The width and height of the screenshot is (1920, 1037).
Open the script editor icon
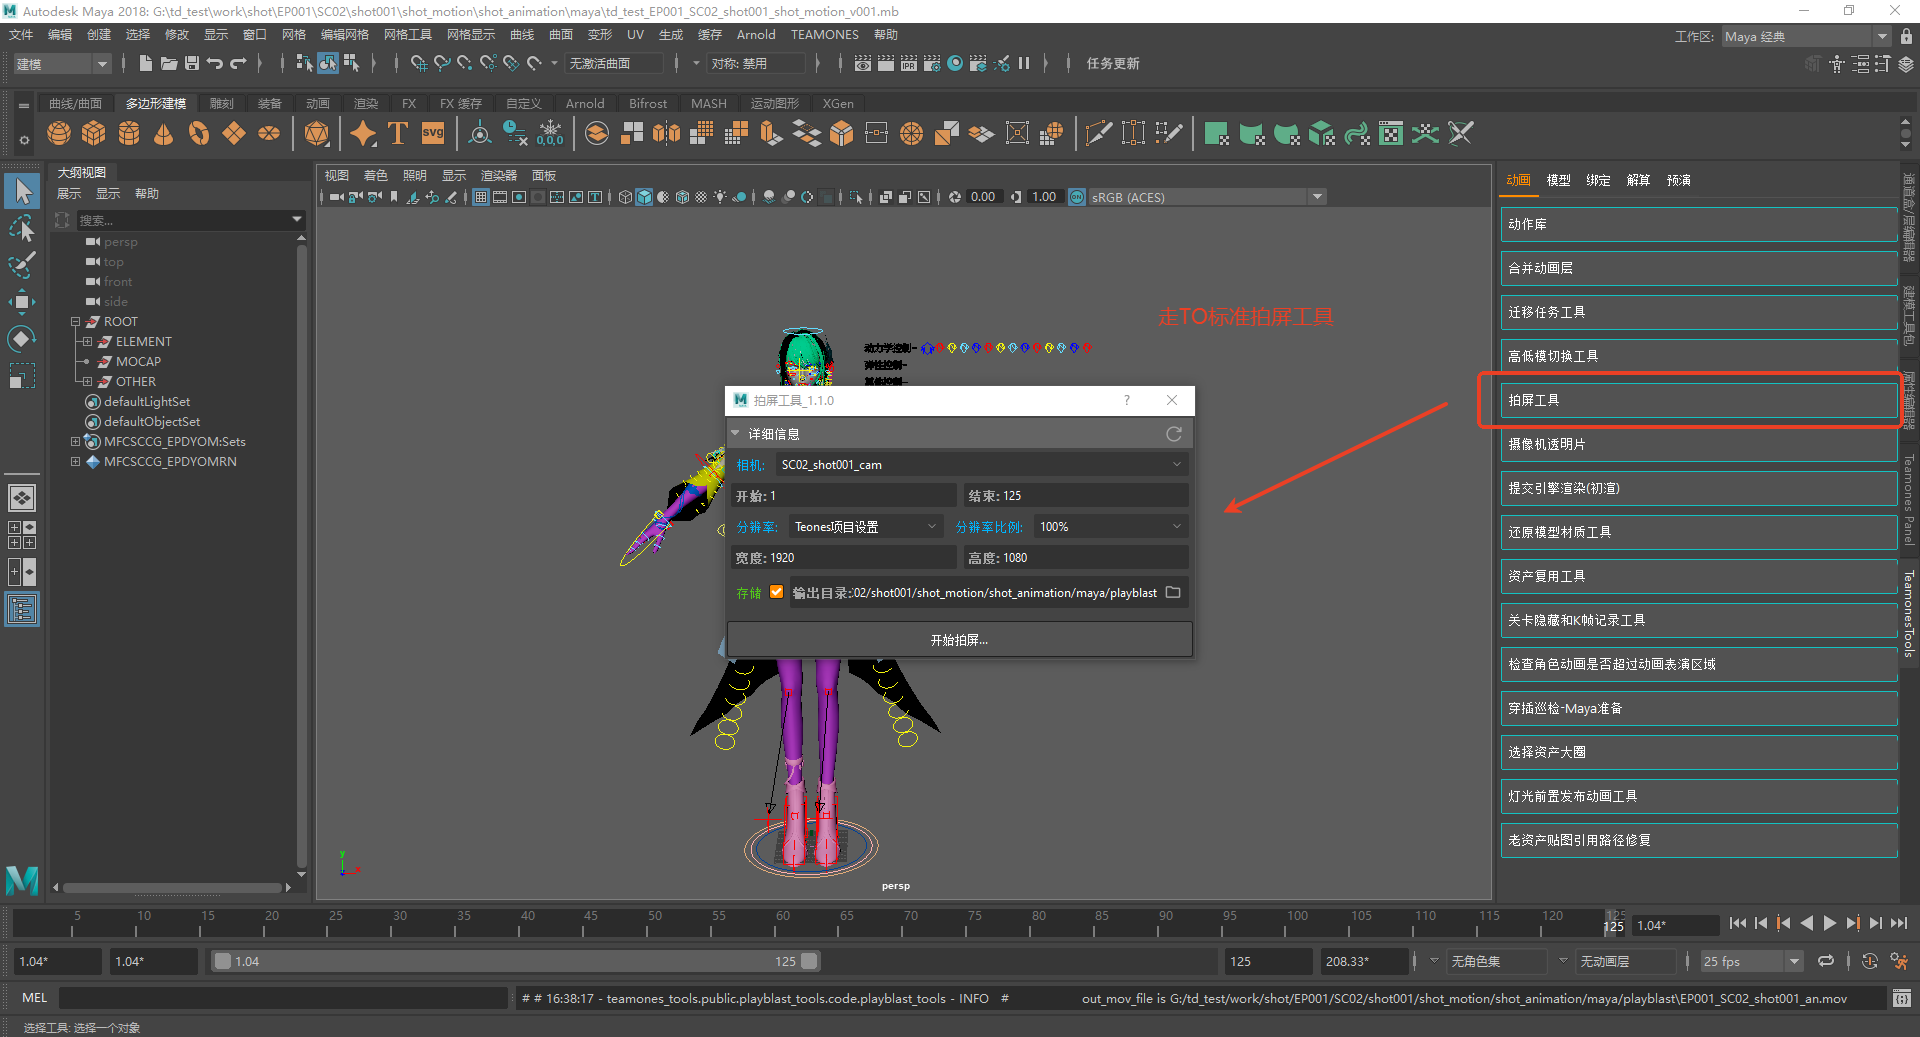1901,998
